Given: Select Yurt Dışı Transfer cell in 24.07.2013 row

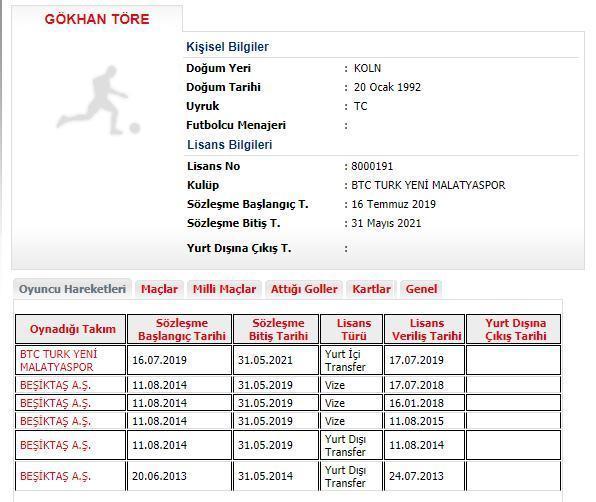Looking at the screenshot, I should pyautogui.click(x=352, y=476).
